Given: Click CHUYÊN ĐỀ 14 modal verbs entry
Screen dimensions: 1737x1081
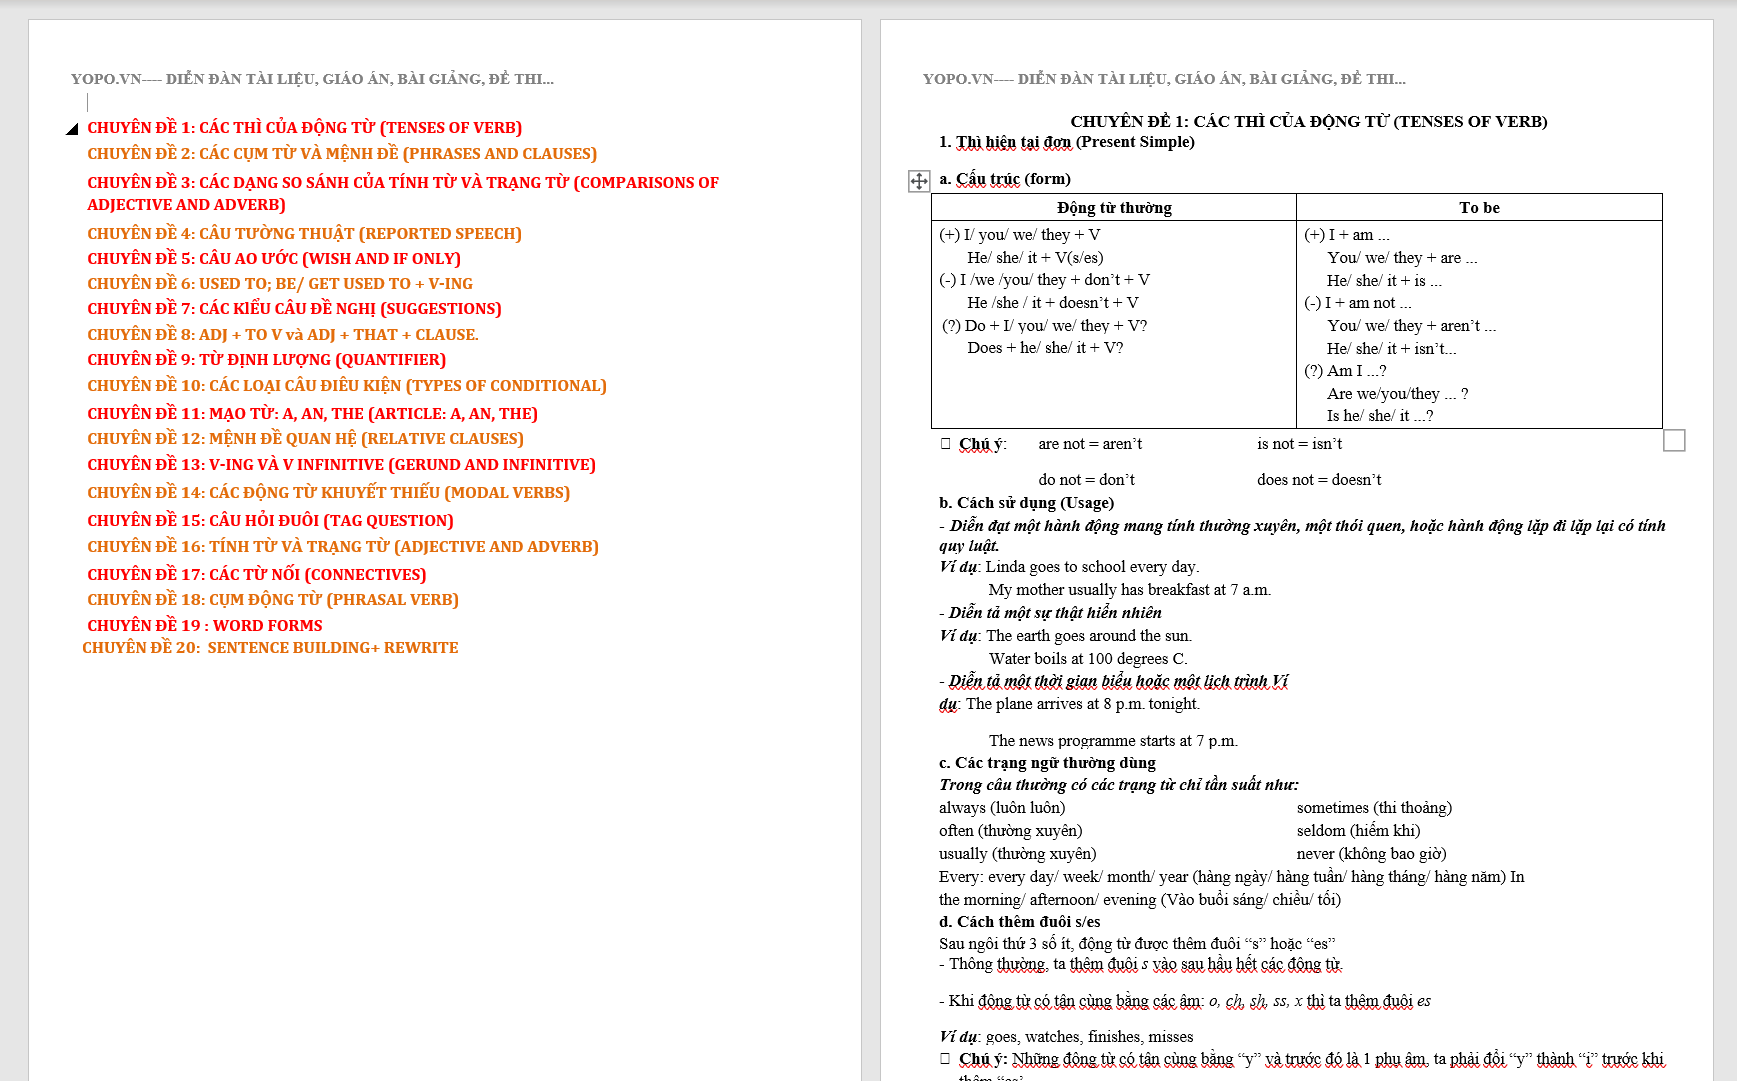Looking at the screenshot, I should (328, 493).
